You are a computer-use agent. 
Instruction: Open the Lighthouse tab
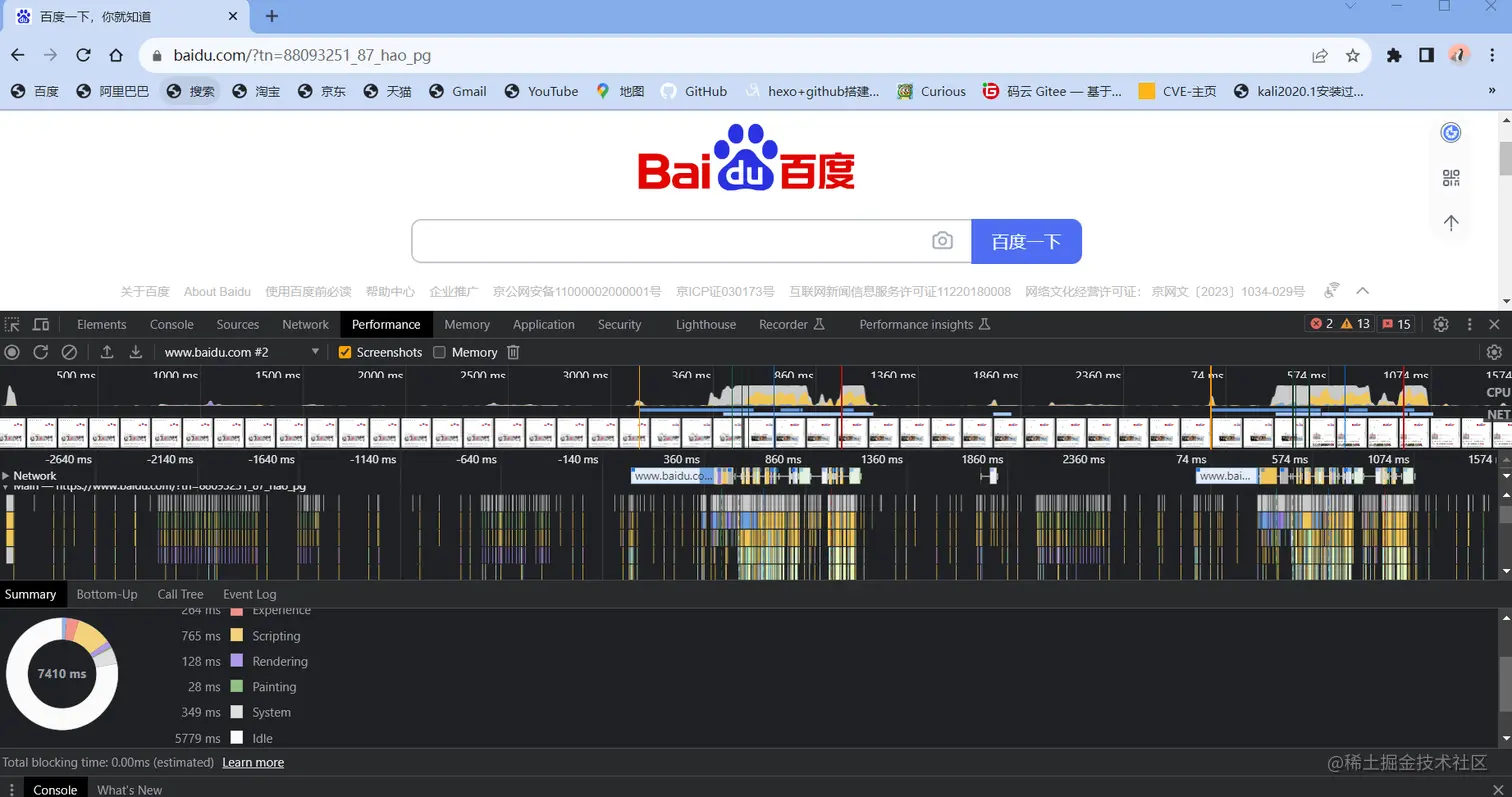pos(706,324)
